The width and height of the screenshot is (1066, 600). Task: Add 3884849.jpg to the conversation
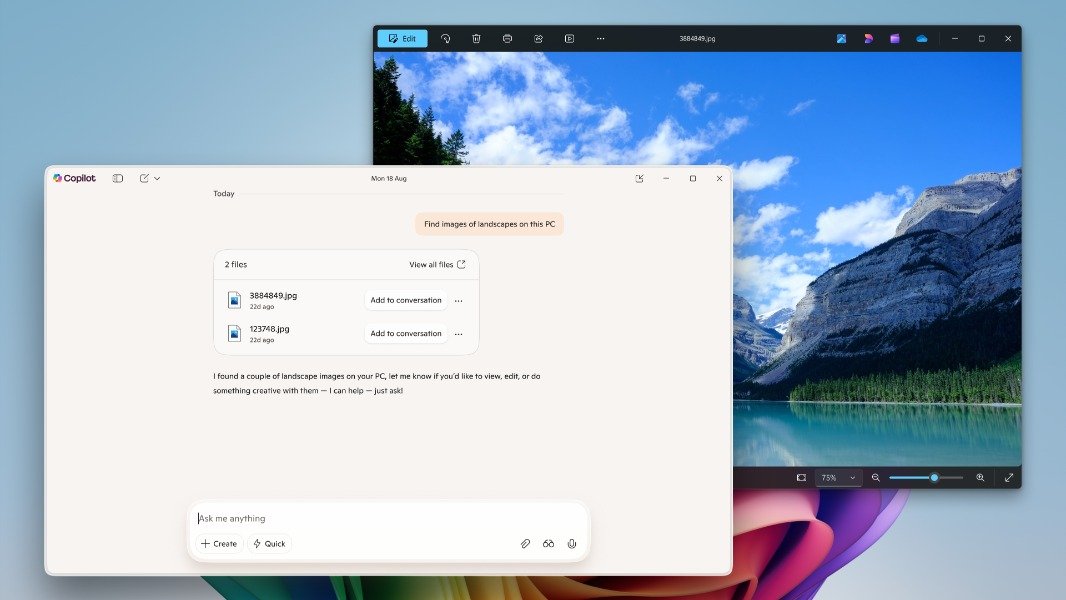click(x=405, y=300)
